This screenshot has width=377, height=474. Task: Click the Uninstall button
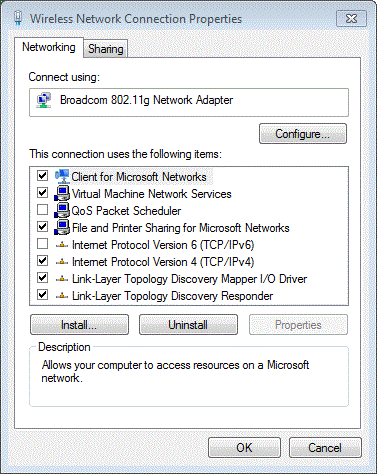click(188, 325)
